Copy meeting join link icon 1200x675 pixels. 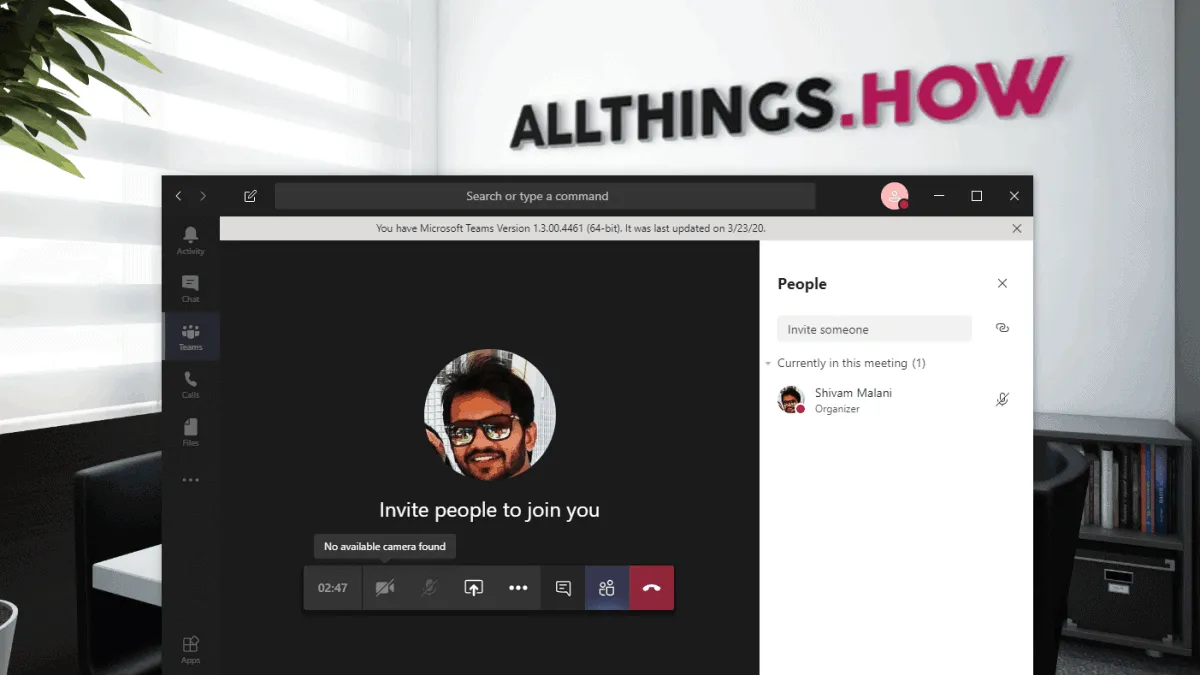click(1002, 328)
